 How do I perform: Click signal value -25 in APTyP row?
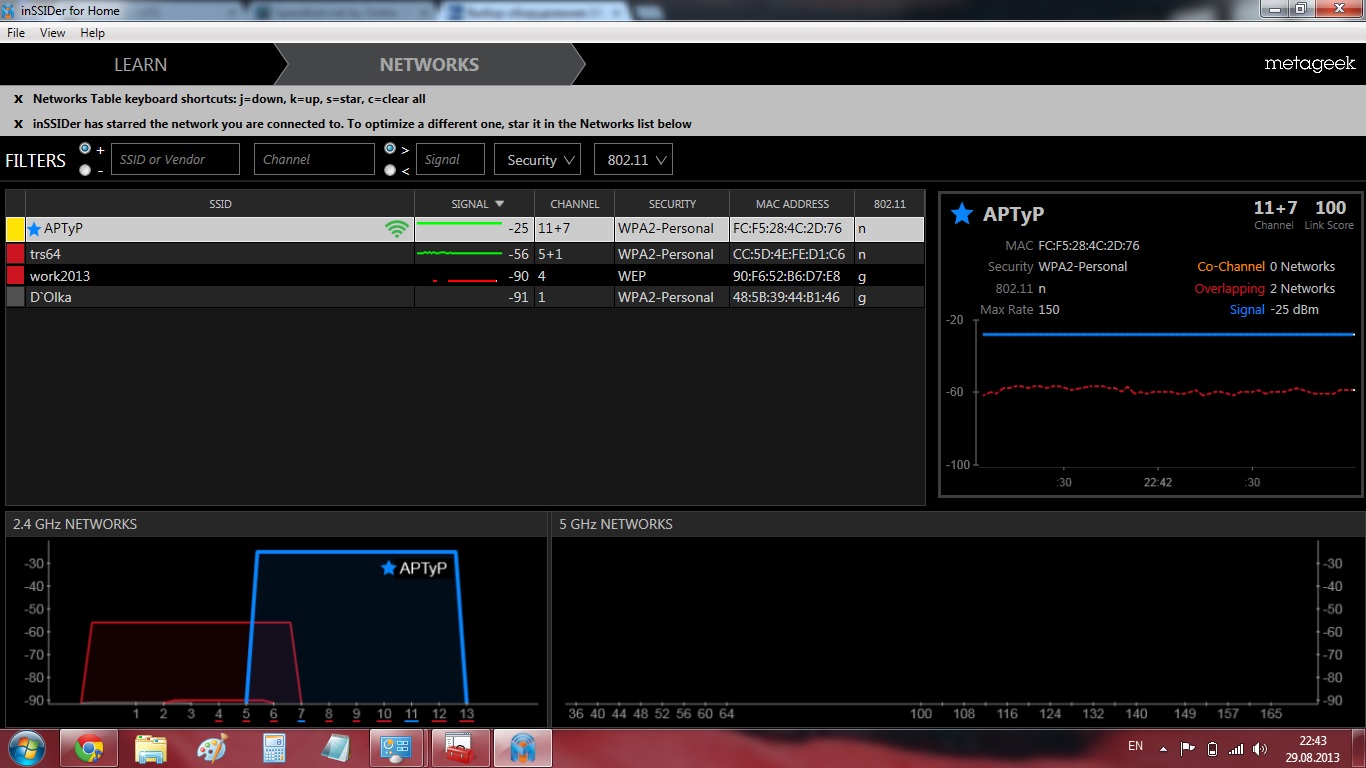click(x=518, y=229)
